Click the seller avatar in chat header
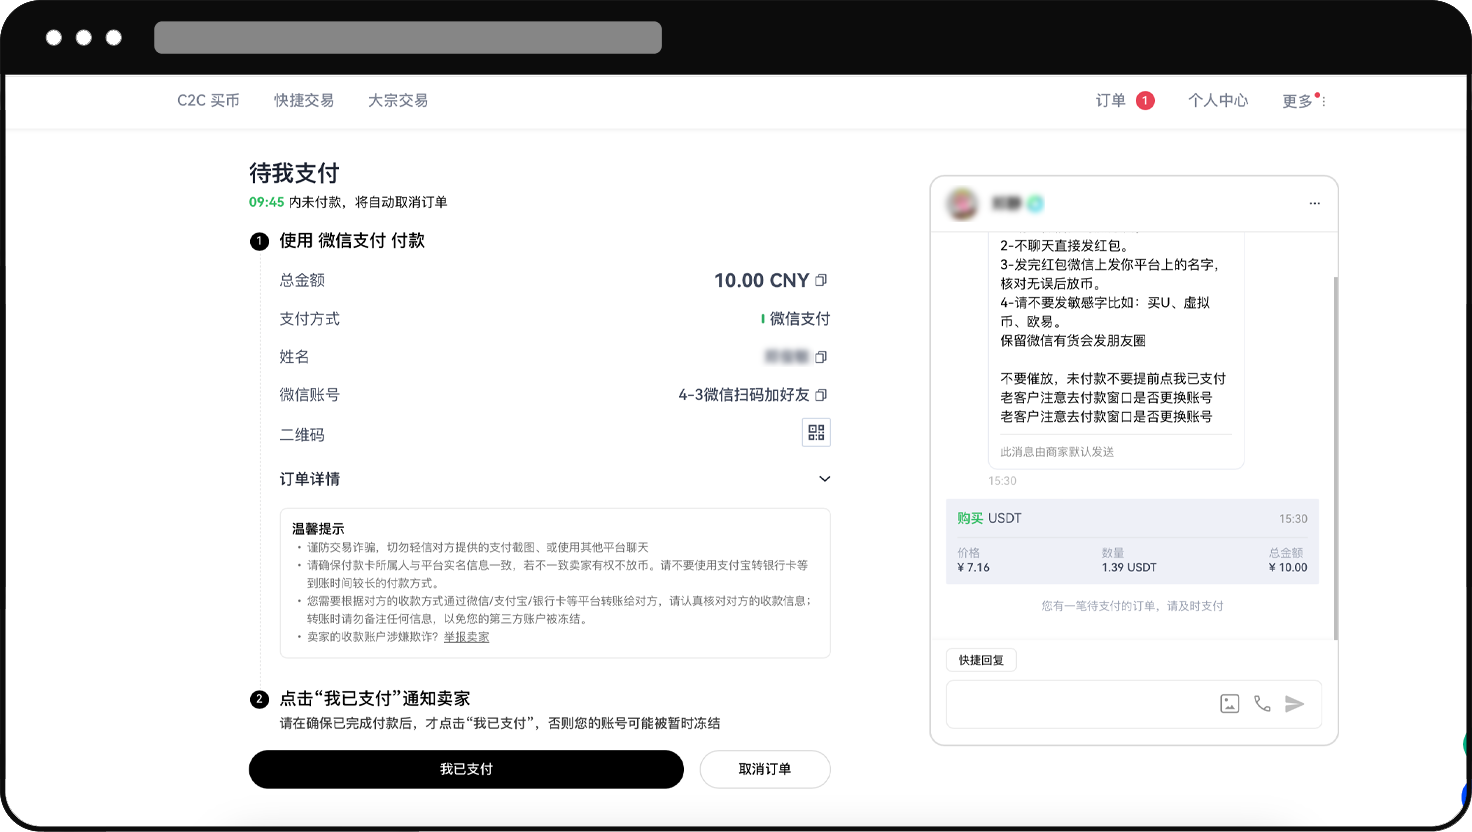This screenshot has height=832, width=1472. point(963,203)
